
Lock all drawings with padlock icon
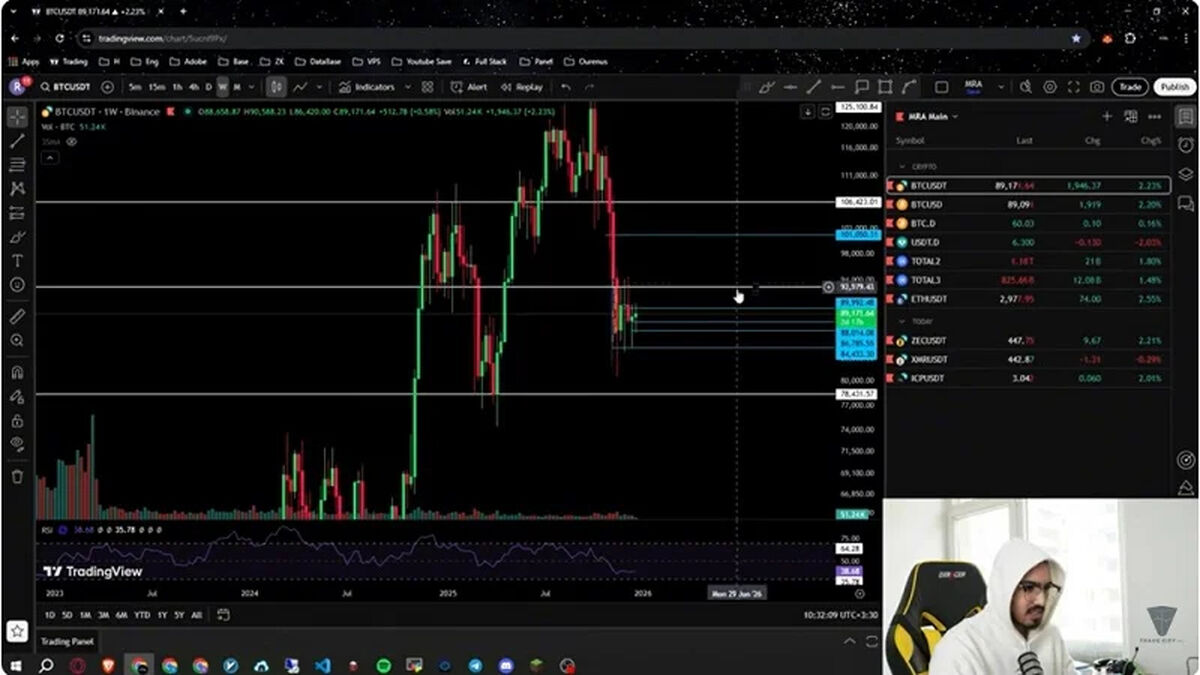[x=17, y=419]
